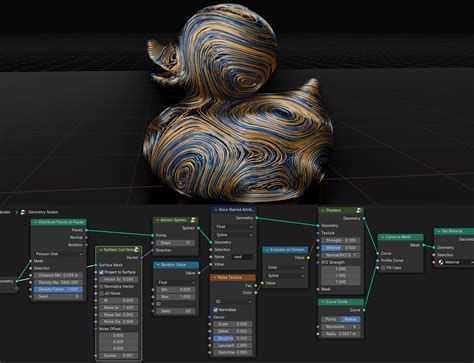Click the Density Factor slider

pyautogui.click(x=59, y=289)
